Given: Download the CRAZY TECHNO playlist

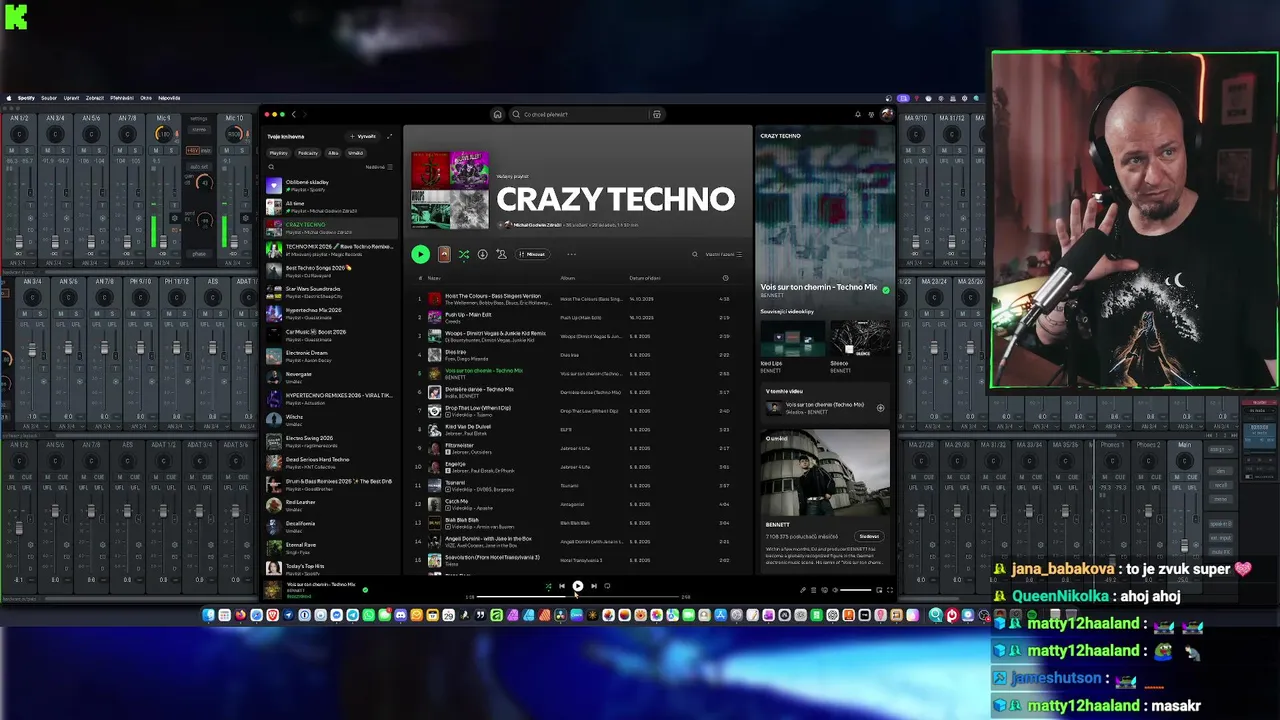Looking at the screenshot, I should pyautogui.click(x=482, y=254).
